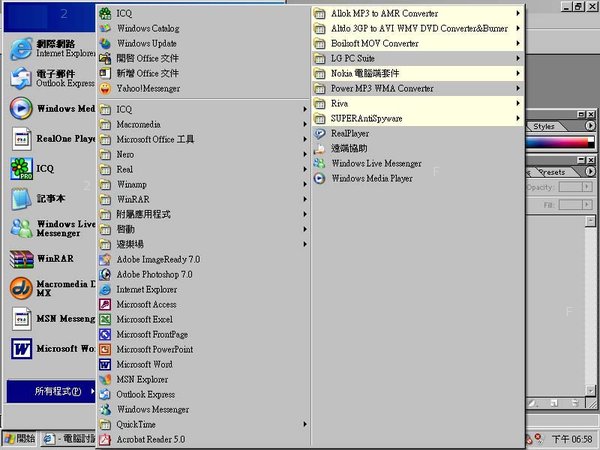Select 開啟 Office 文件 entry
Viewport: 600px width, 450px height.
coord(203,59)
